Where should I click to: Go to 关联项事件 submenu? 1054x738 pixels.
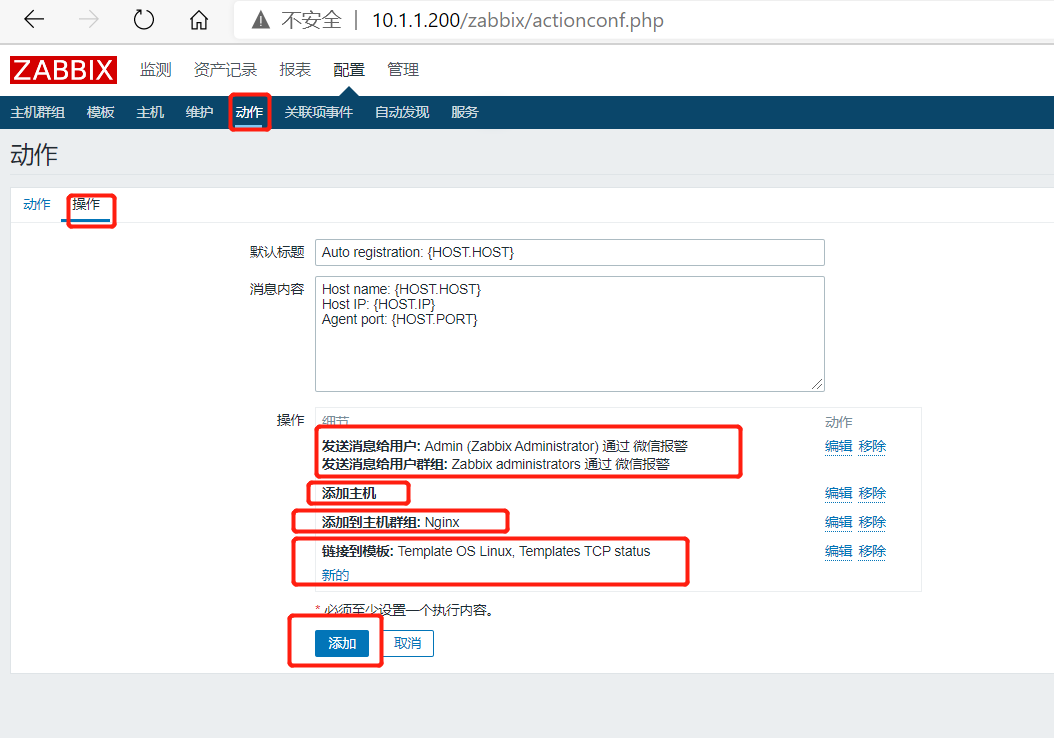tap(319, 112)
